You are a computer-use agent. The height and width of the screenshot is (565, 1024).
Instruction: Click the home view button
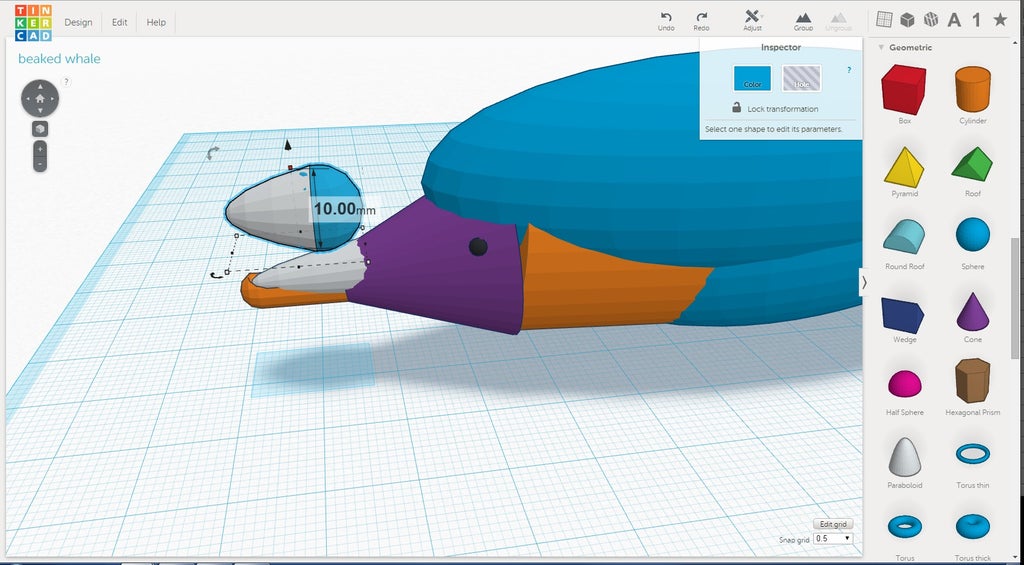pyautogui.click(x=40, y=98)
